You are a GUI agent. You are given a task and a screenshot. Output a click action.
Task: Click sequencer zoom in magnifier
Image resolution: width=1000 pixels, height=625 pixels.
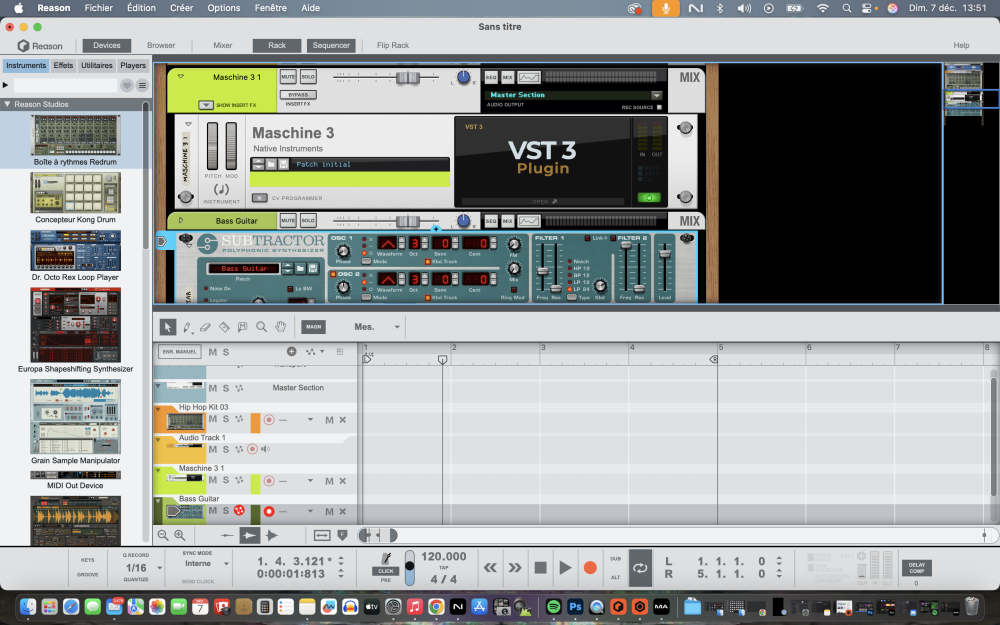[x=180, y=536]
